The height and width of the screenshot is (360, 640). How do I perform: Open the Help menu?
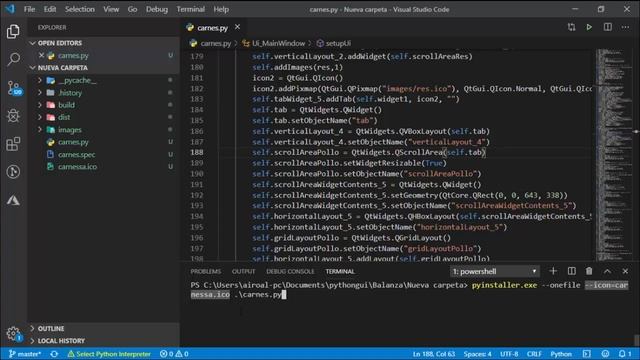tap(221, 9)
